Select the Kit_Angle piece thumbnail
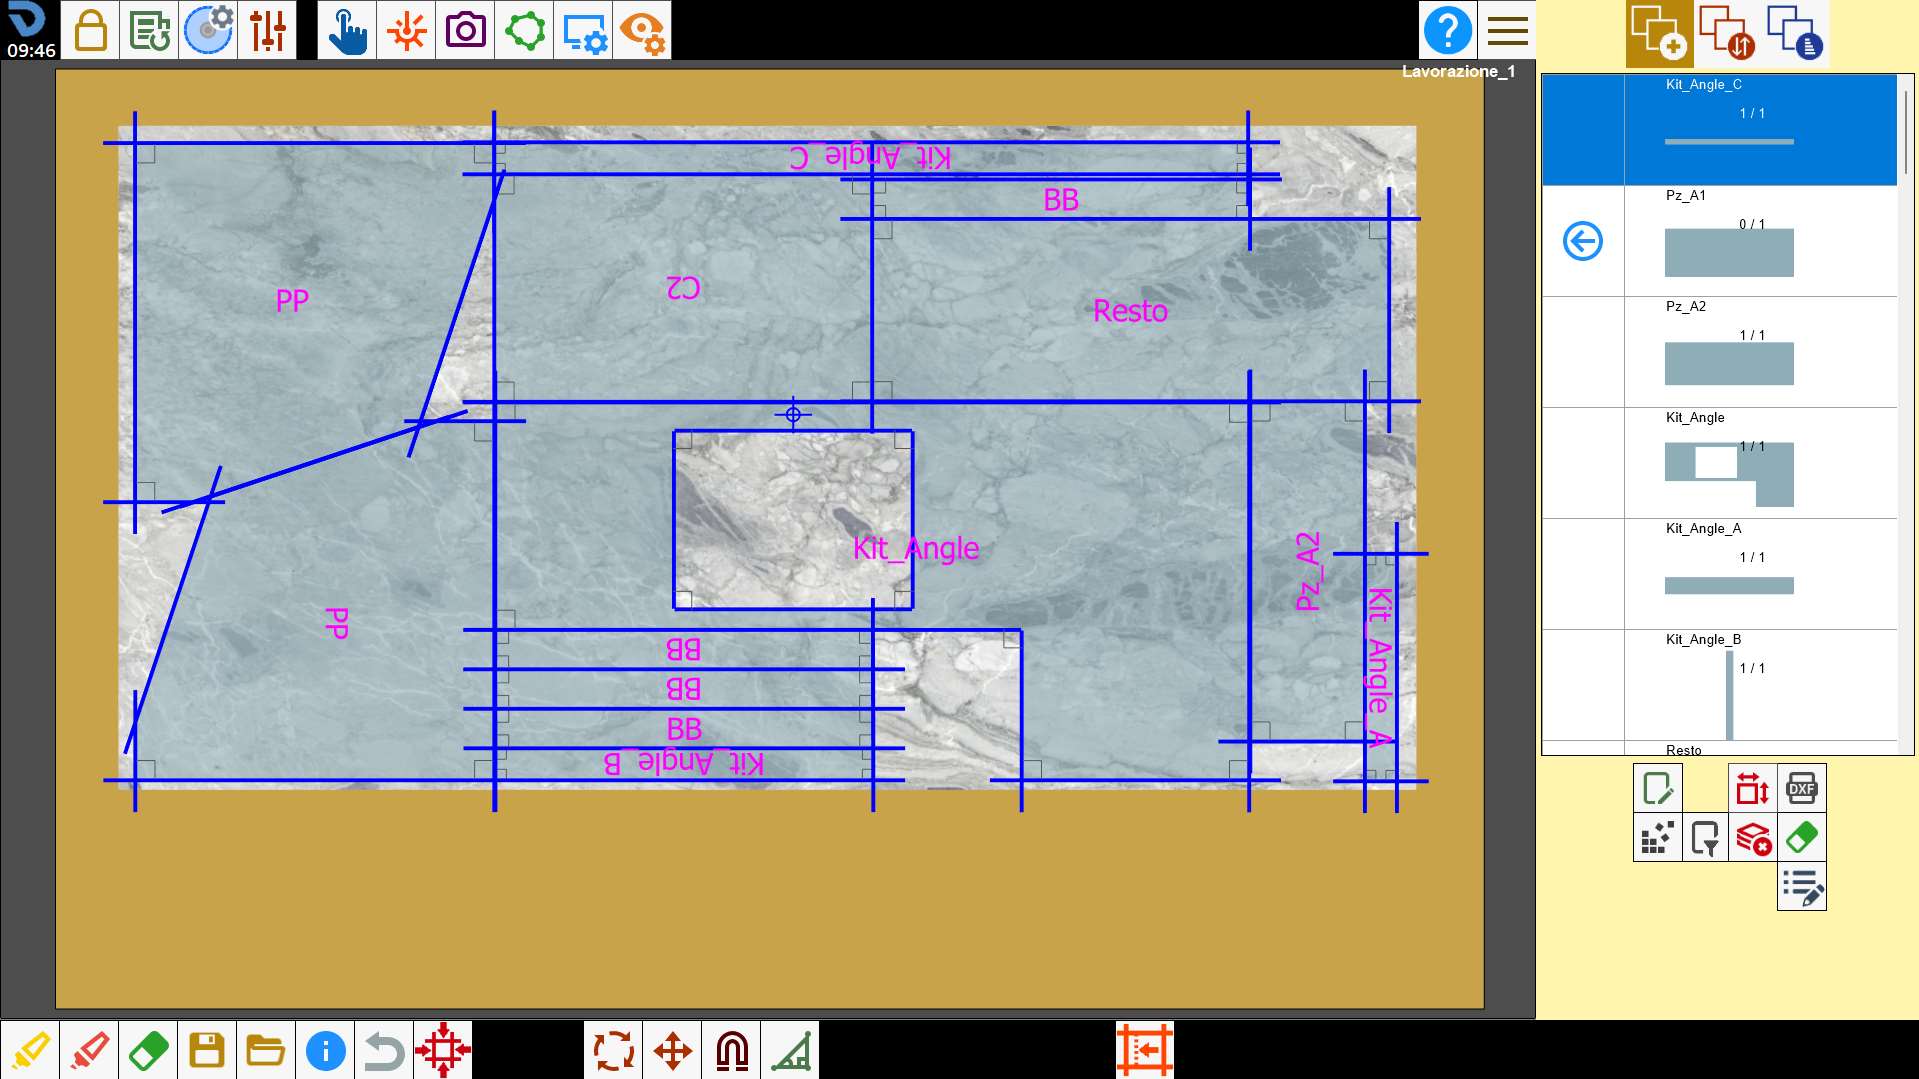 tap(1729, 474)
